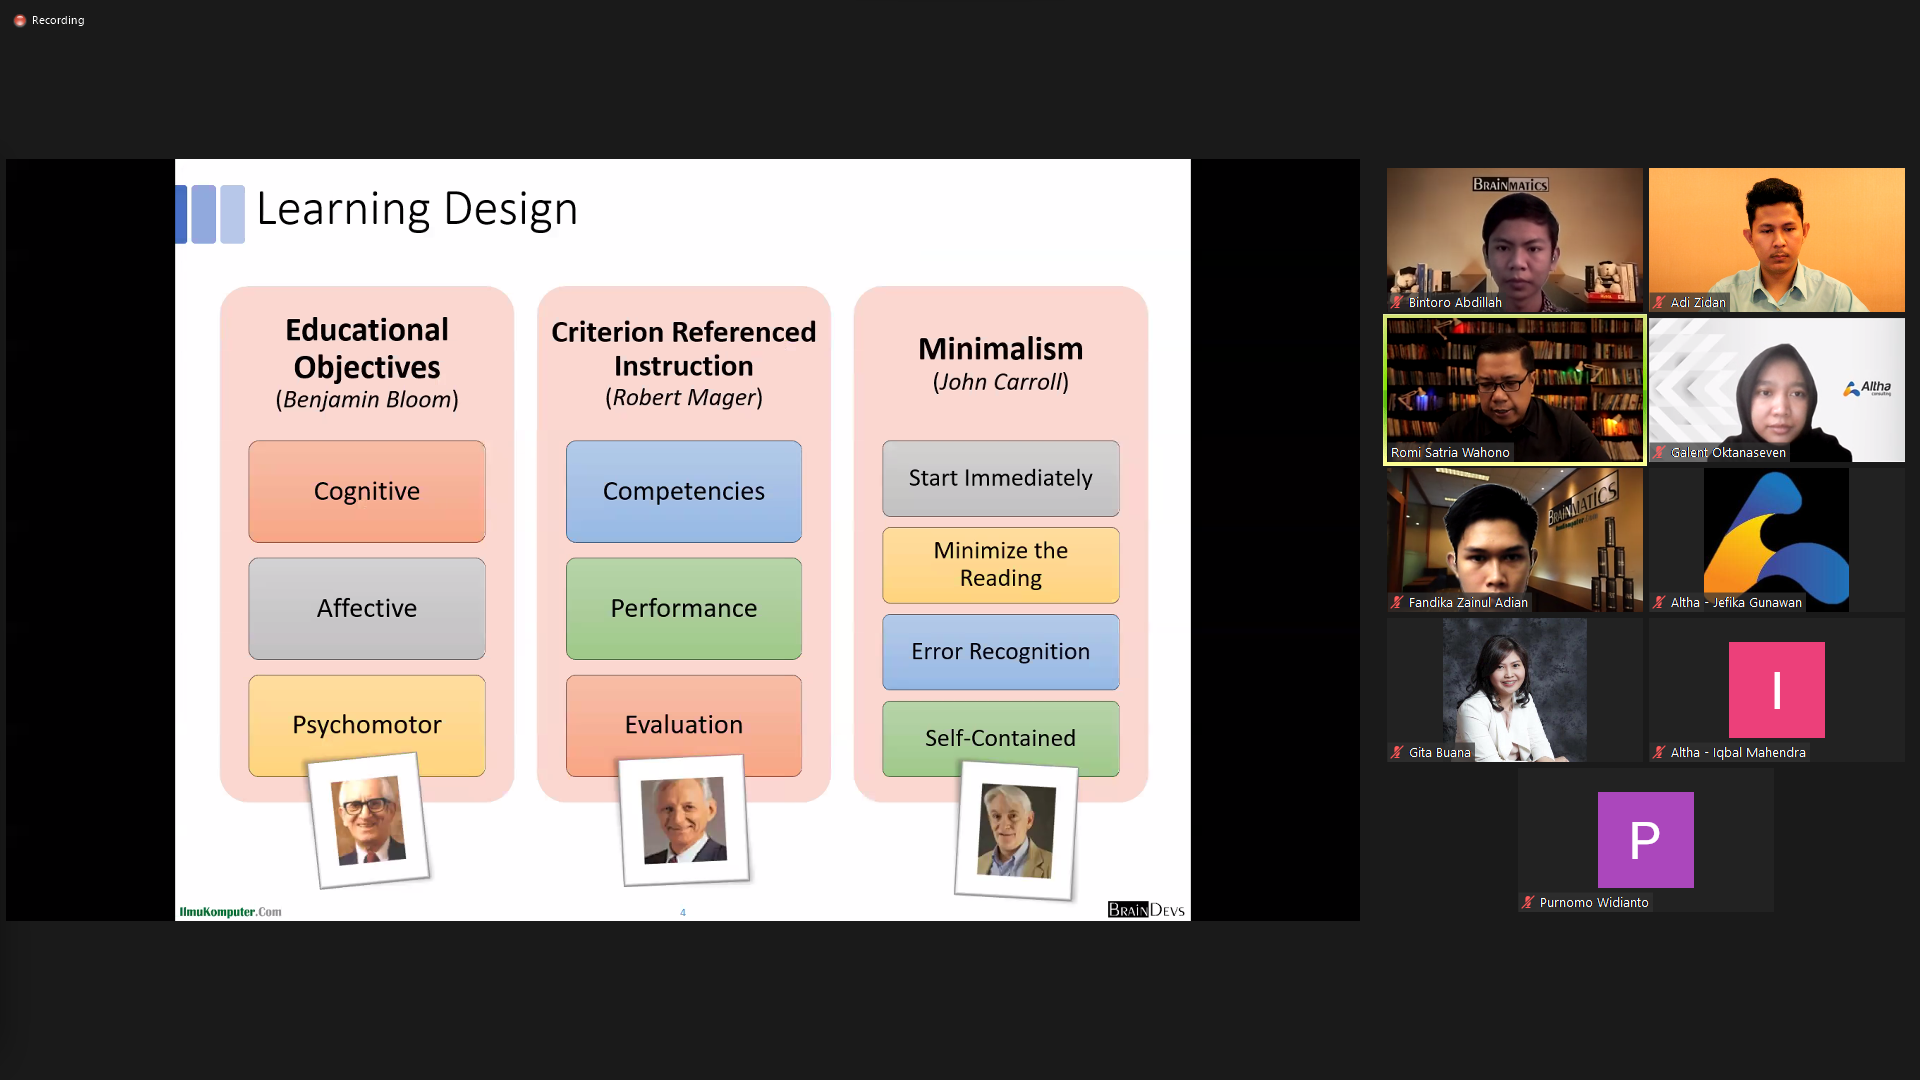Click muted mic icon beside Altha - Iqbal Mahendra
1920x1080 pixels.
pos(1659,752)
